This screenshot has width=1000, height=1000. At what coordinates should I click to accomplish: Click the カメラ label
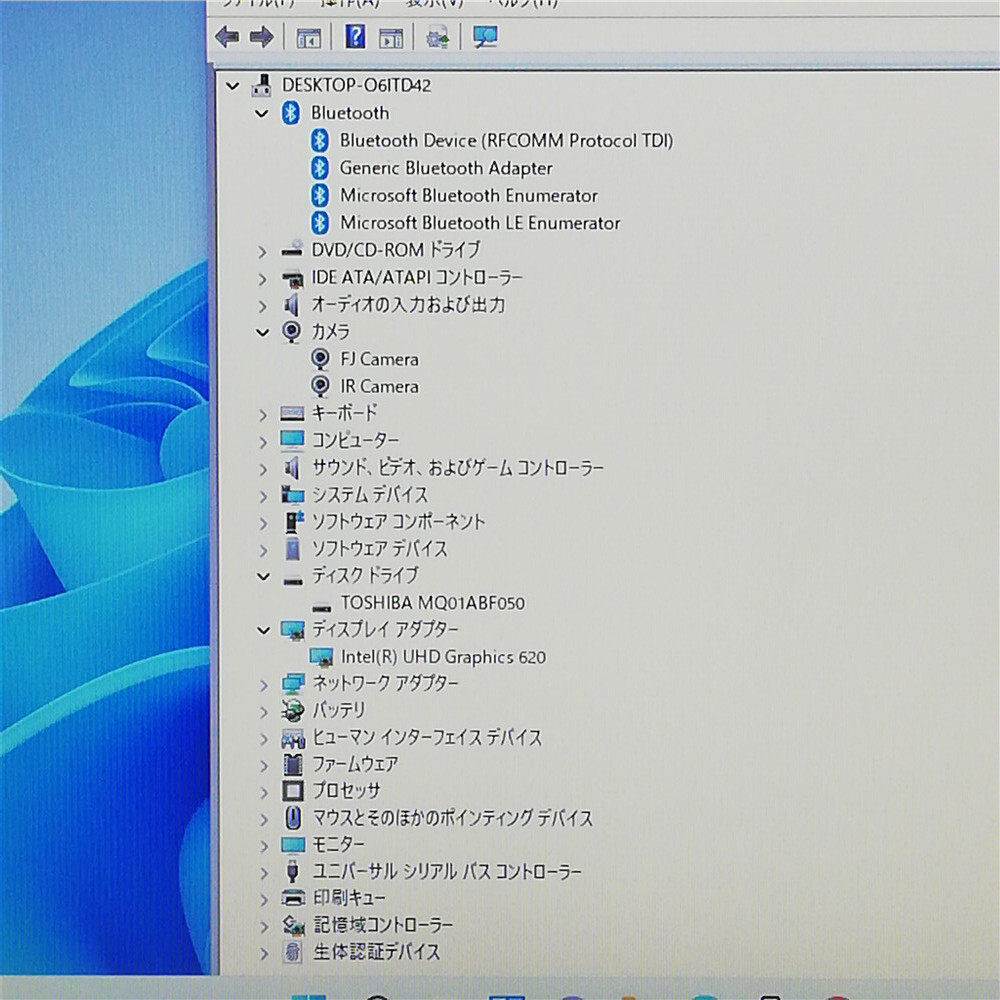[330, 332]
